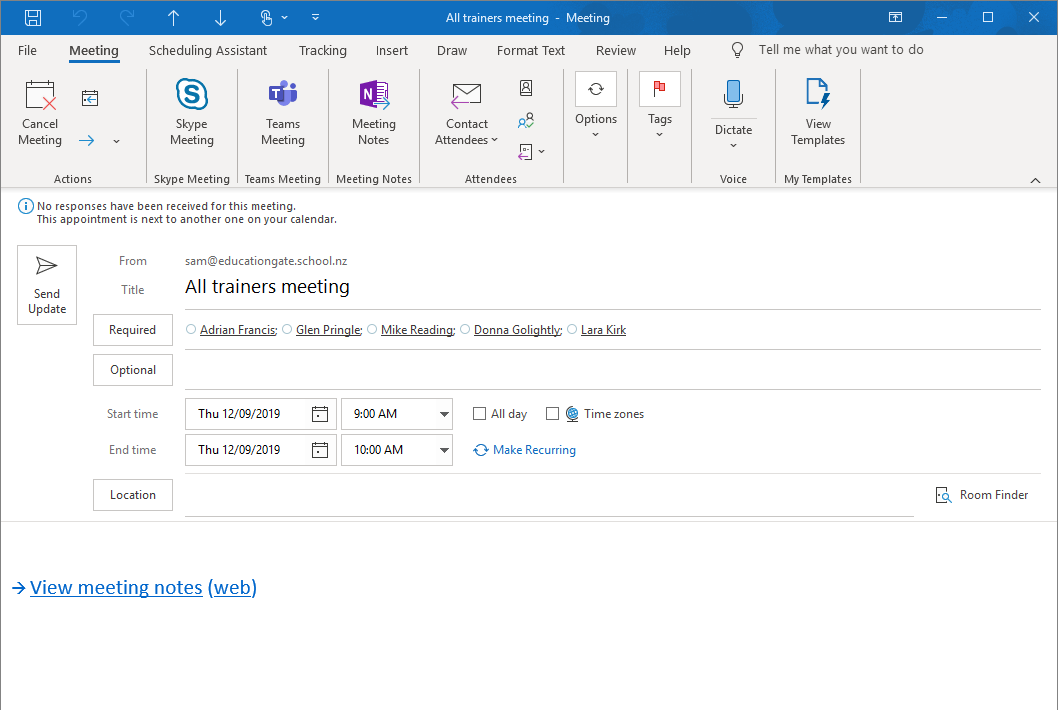Collapse the ribbon with the chevron
This screenshot has height=710, width=1058.
[x=1036, y=179]
